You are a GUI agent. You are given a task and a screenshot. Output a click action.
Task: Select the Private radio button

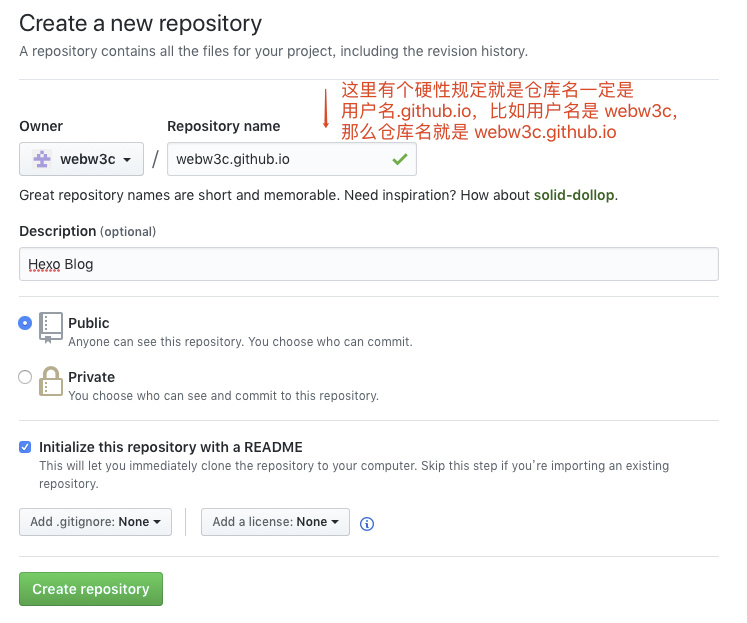[25, 377]
